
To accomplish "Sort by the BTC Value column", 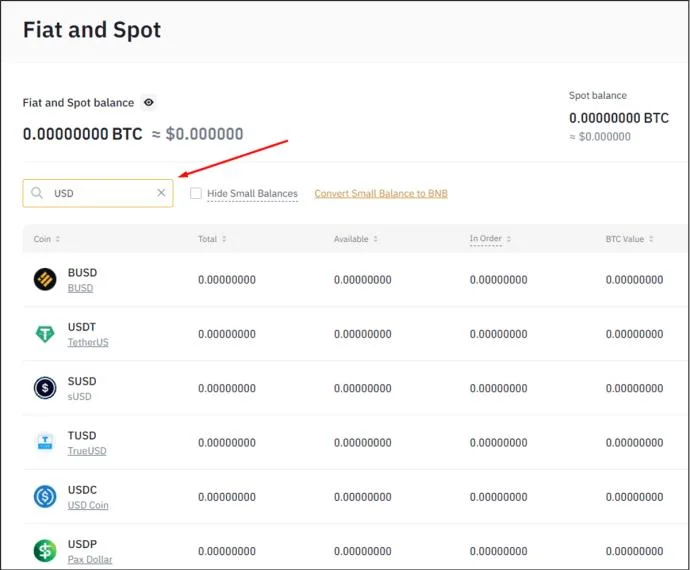I will pos(629,239).
